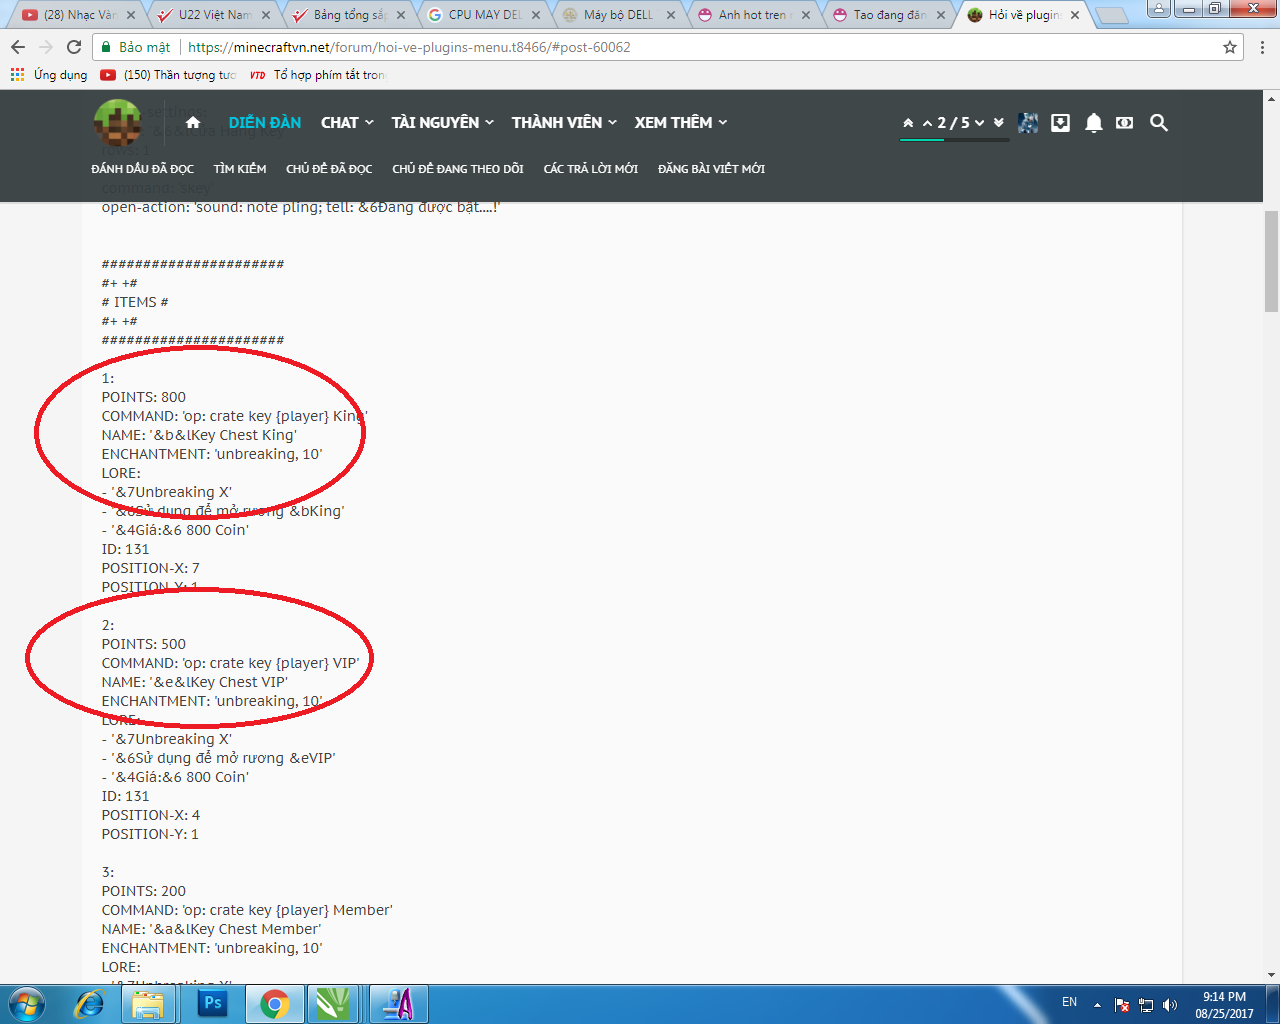Switch to the CPU MAY DELL tab
This screenshot has height=1024, width=1280.
tap(485, 15)
